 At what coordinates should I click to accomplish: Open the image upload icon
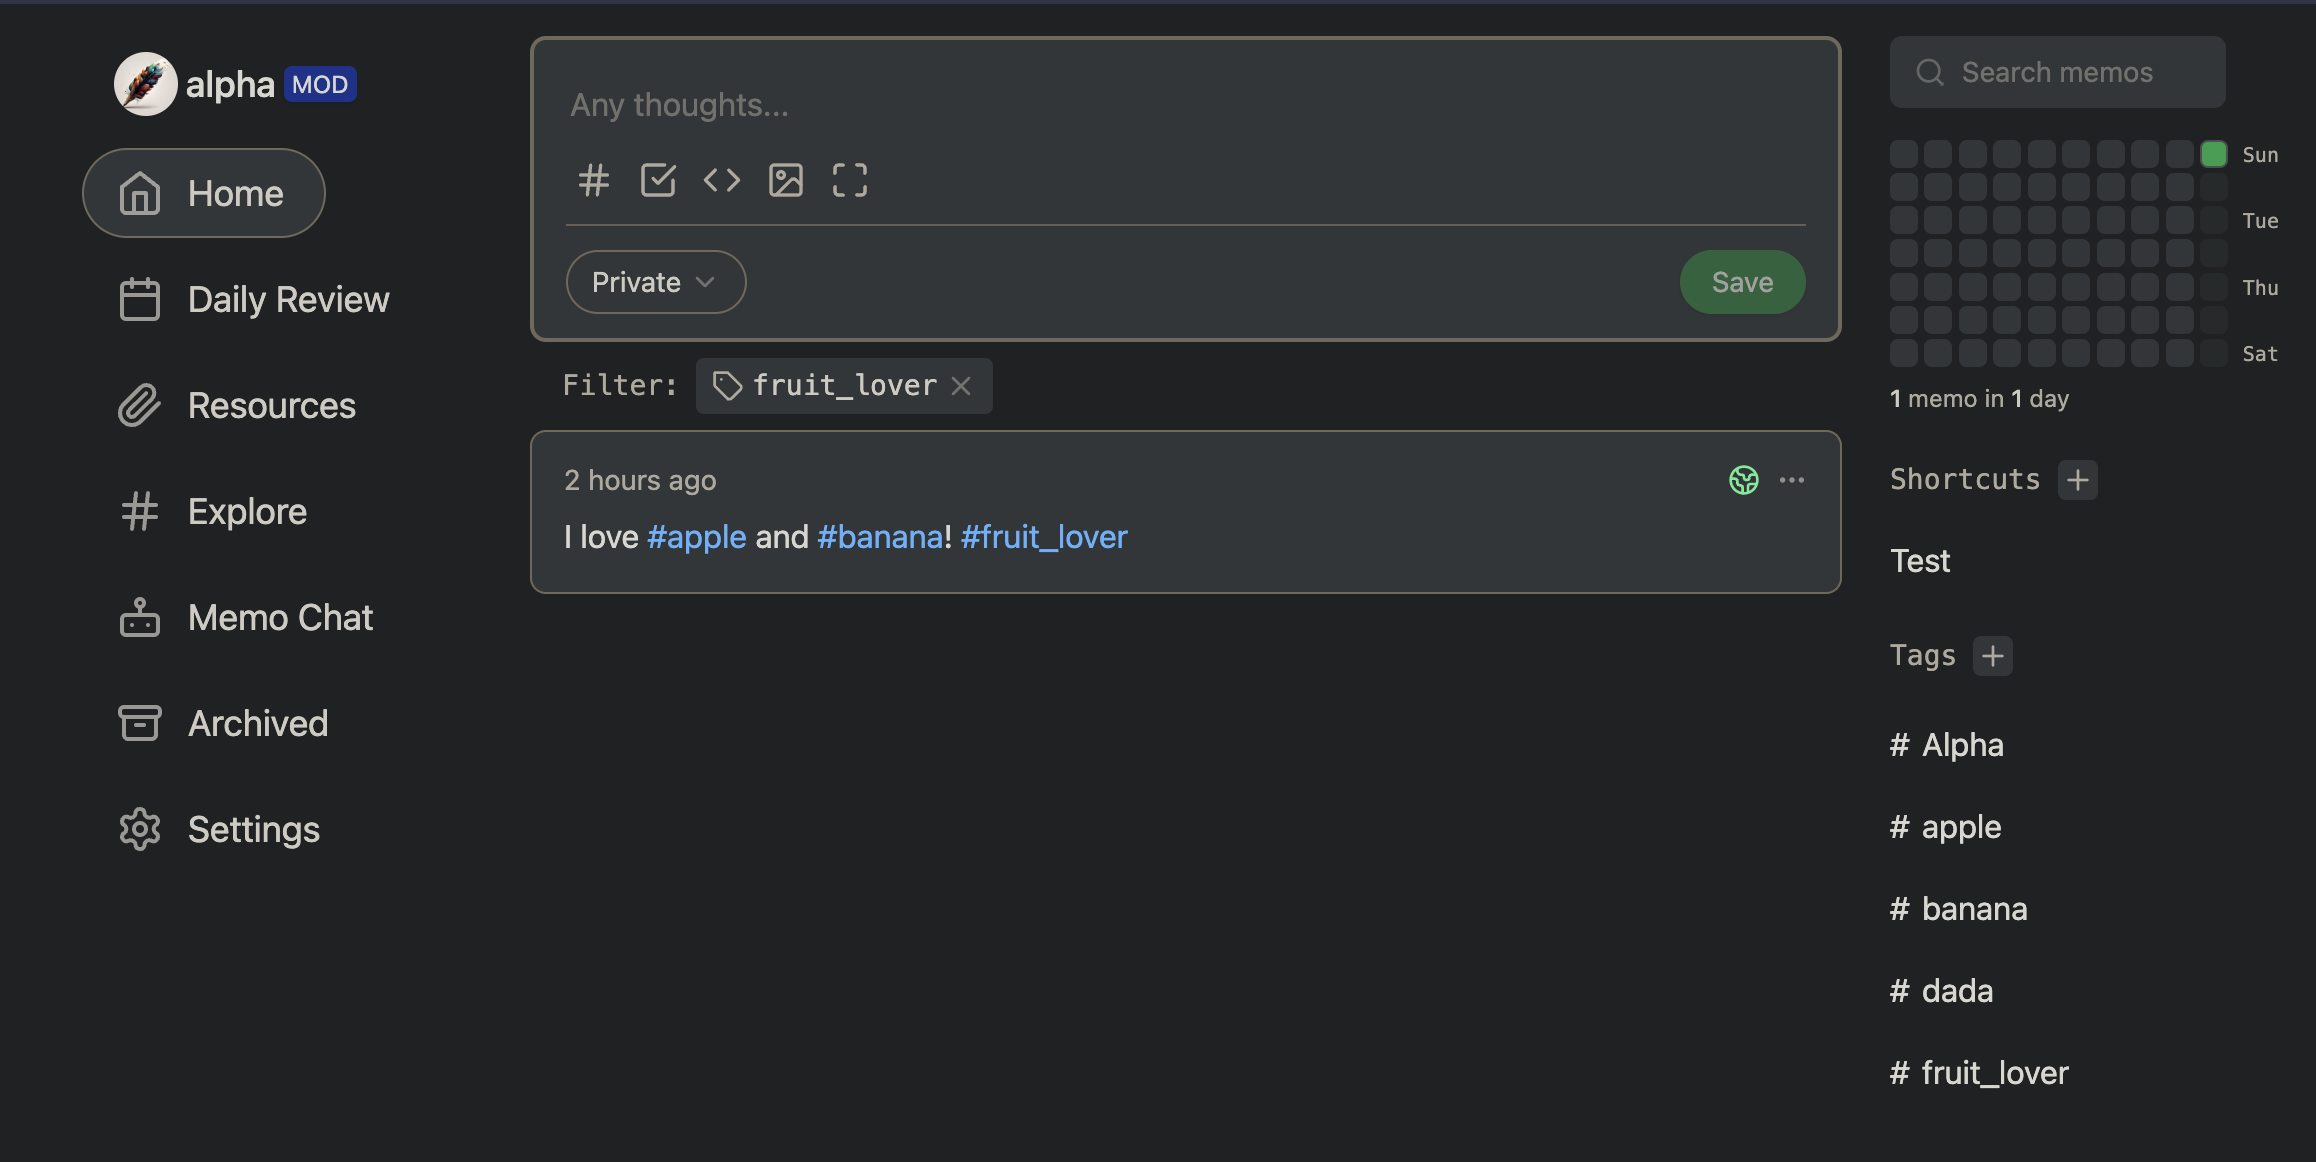tap(786, 180)
